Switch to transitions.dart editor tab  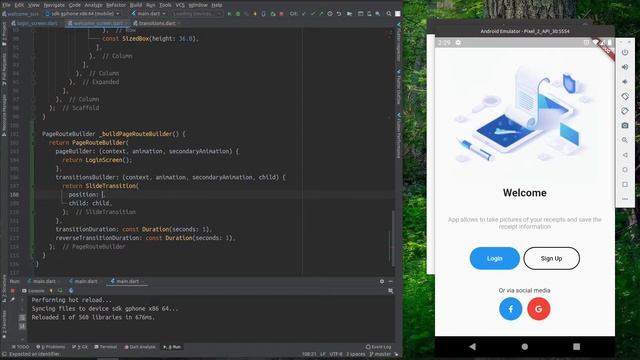click(156, 23)
